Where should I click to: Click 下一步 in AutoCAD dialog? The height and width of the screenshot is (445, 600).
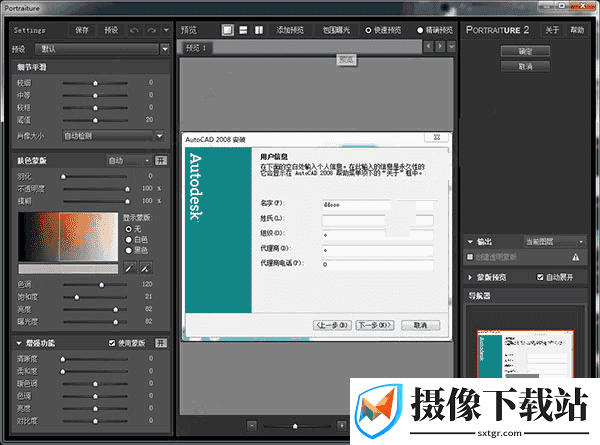(375, 325)
